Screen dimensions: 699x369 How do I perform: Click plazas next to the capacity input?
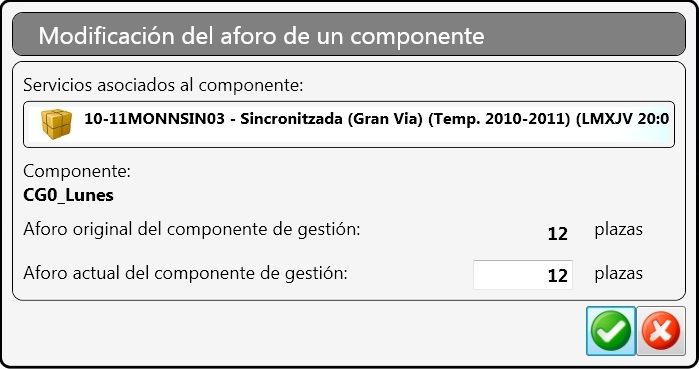[619, 274]
